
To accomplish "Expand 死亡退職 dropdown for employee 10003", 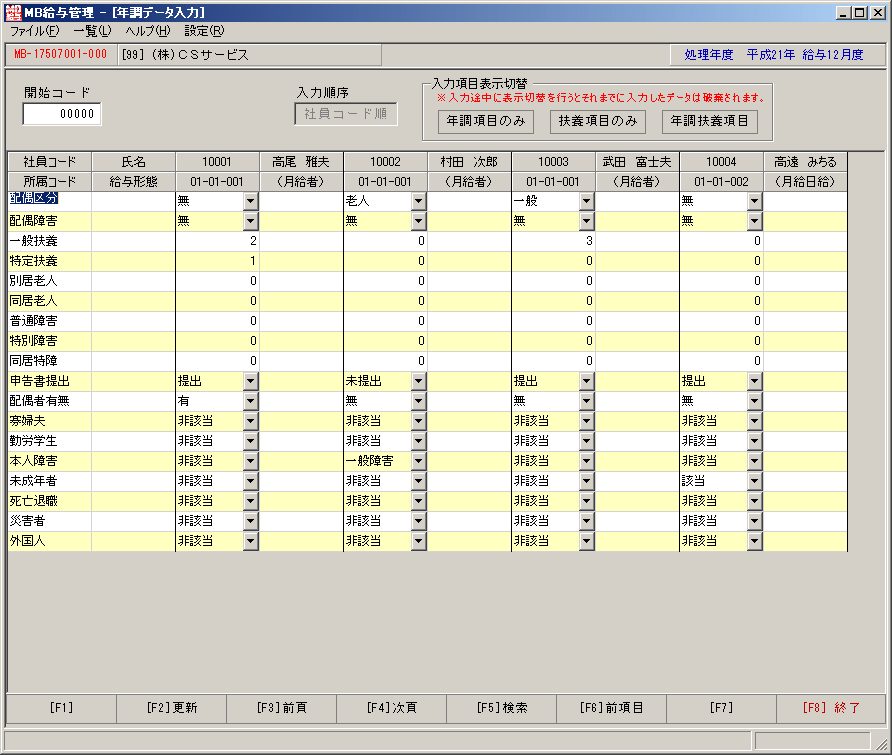I will 587,501.
